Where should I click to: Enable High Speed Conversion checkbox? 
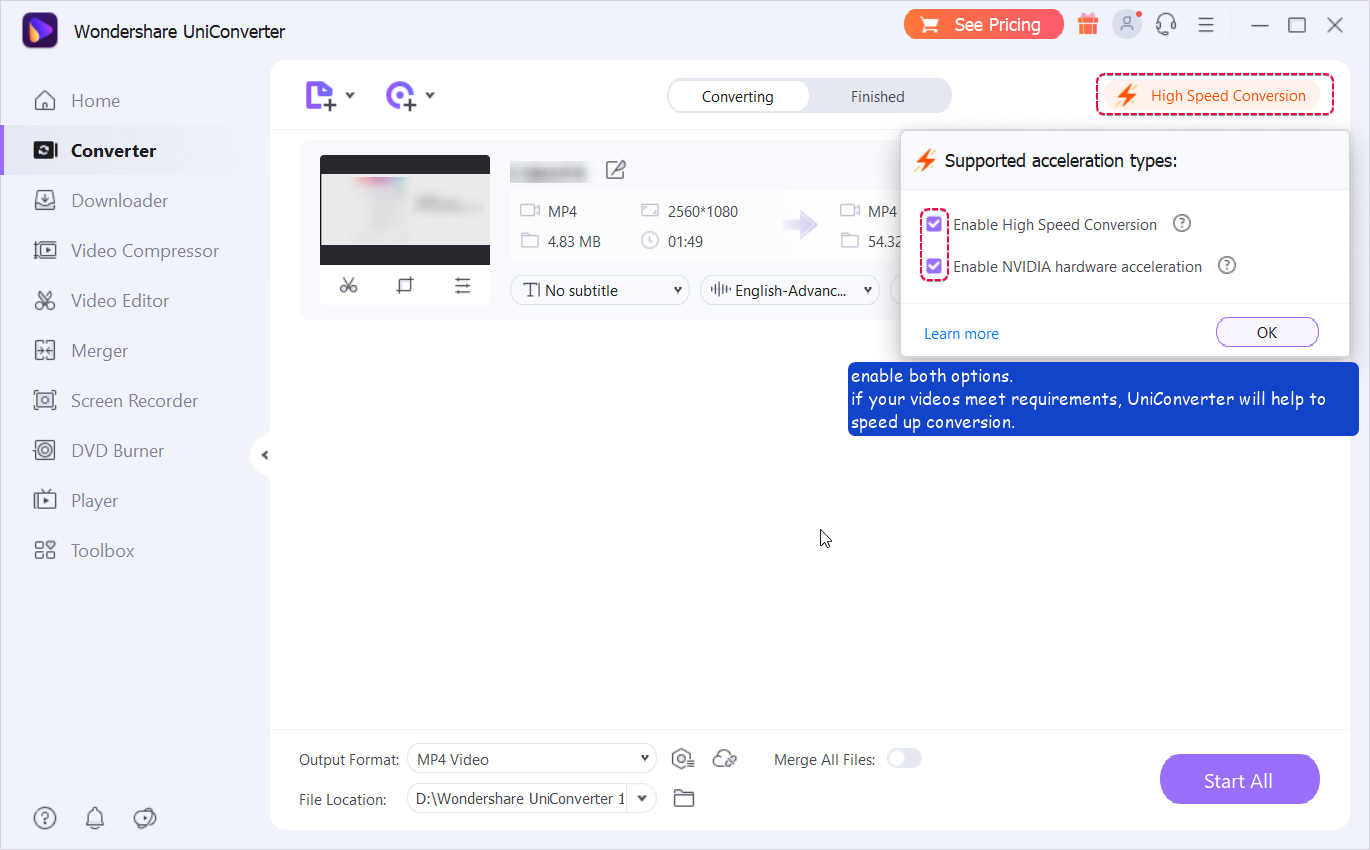point(934,223)
